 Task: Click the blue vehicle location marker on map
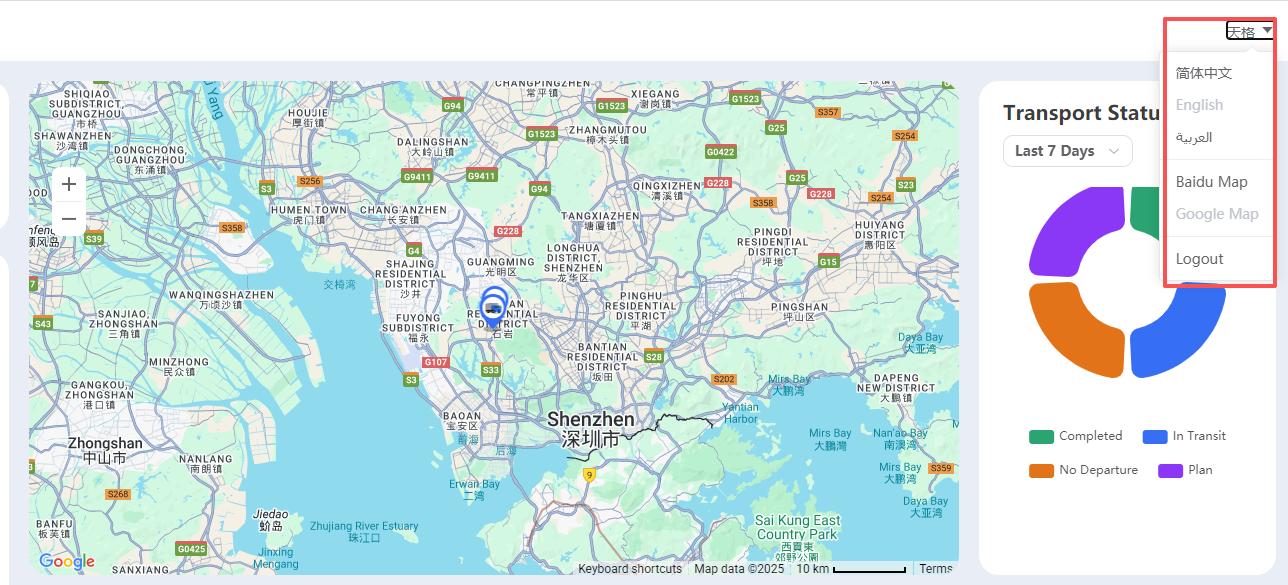[492, 307]
